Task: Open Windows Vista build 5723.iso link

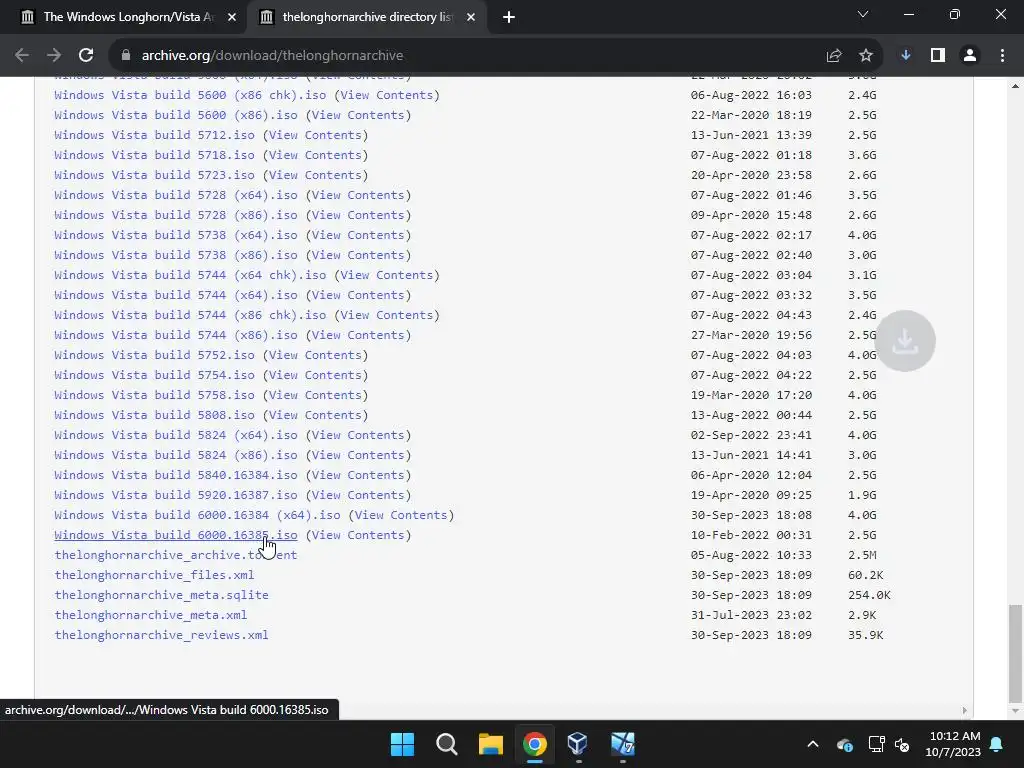Action: click(154, 174)
